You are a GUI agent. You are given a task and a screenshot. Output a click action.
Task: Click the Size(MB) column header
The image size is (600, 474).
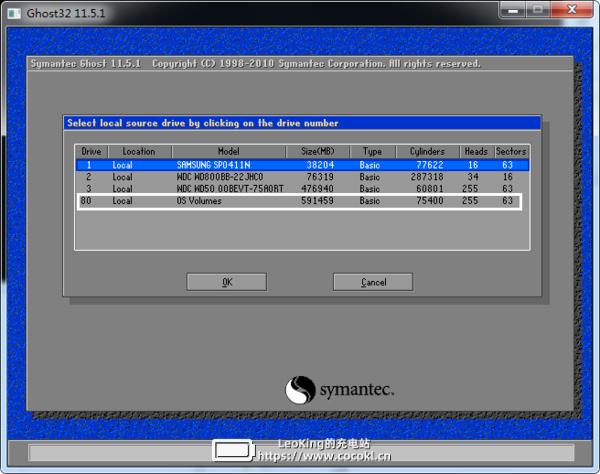[318, 151]
